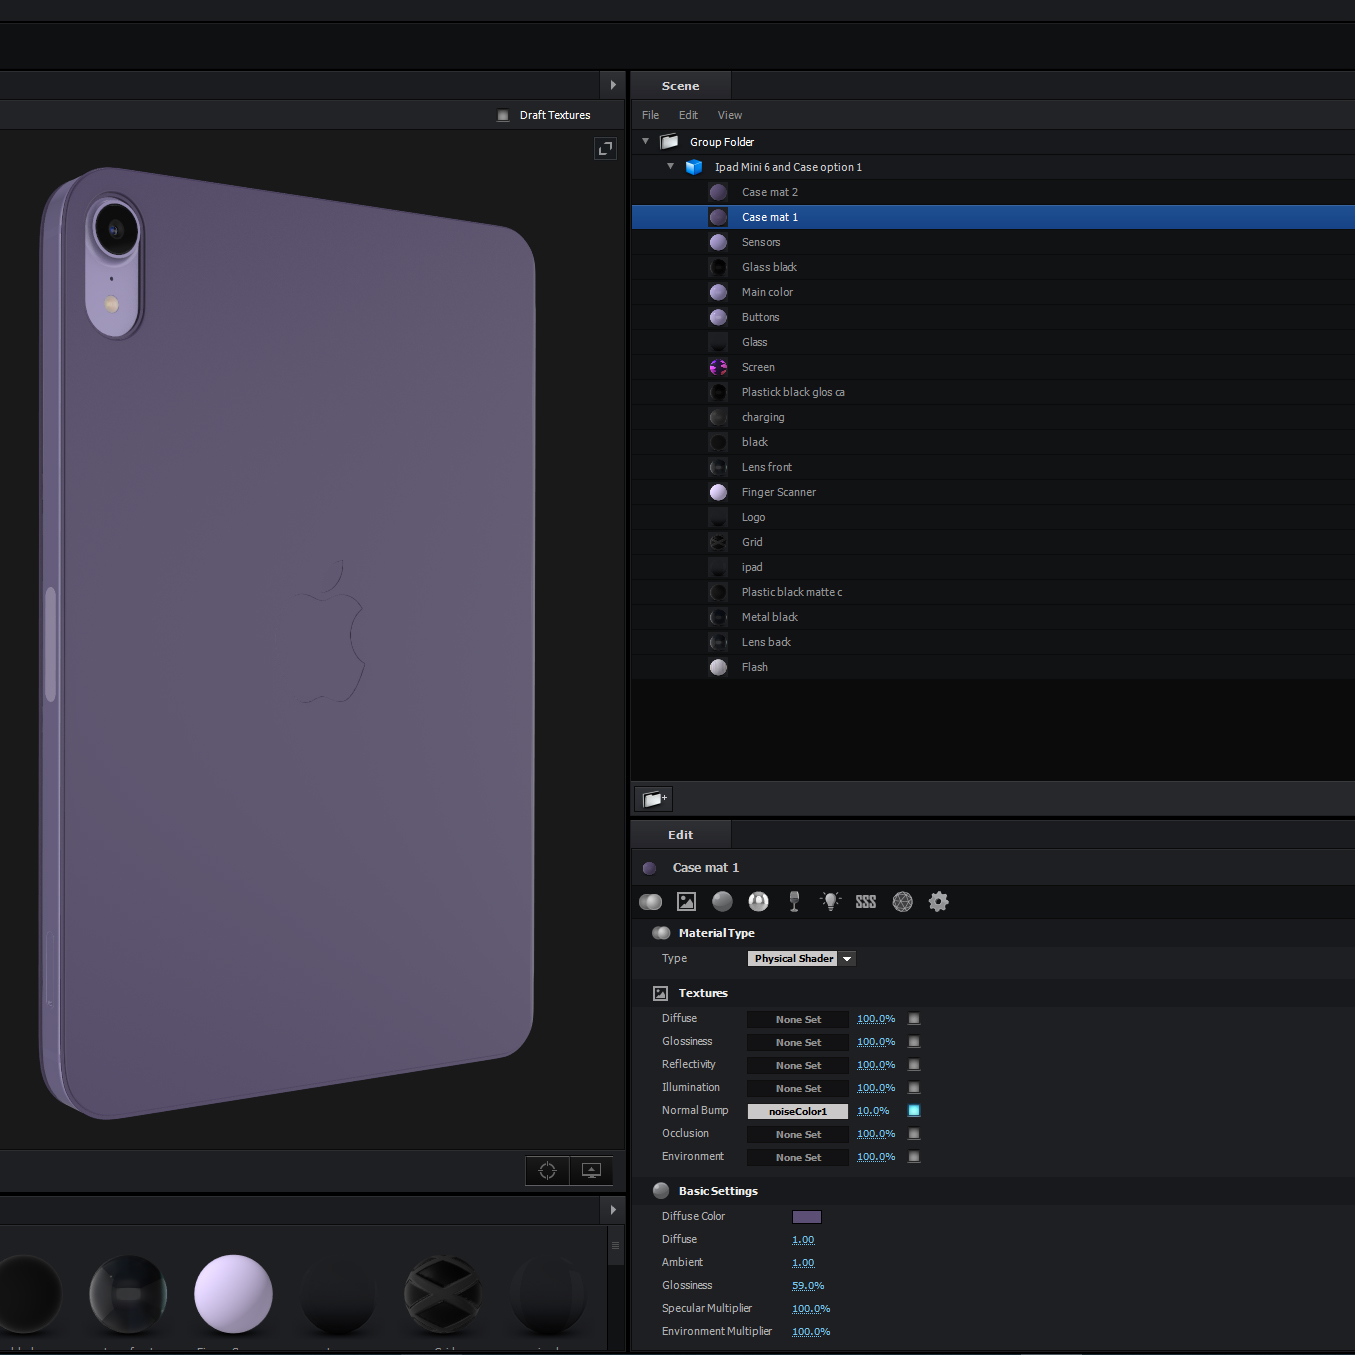This screenshot has width=1355, height=1355.
Task: Click None Set for the Environment texture
Action: tap(798, 1158)
